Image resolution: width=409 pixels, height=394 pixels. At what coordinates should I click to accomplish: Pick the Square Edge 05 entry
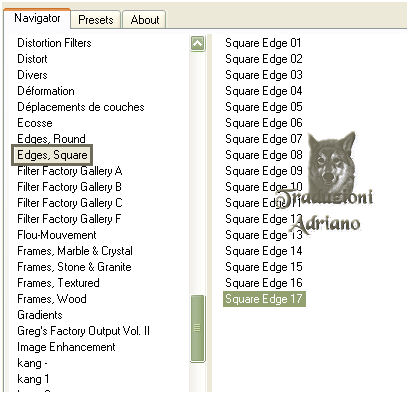tap(264, 107)
